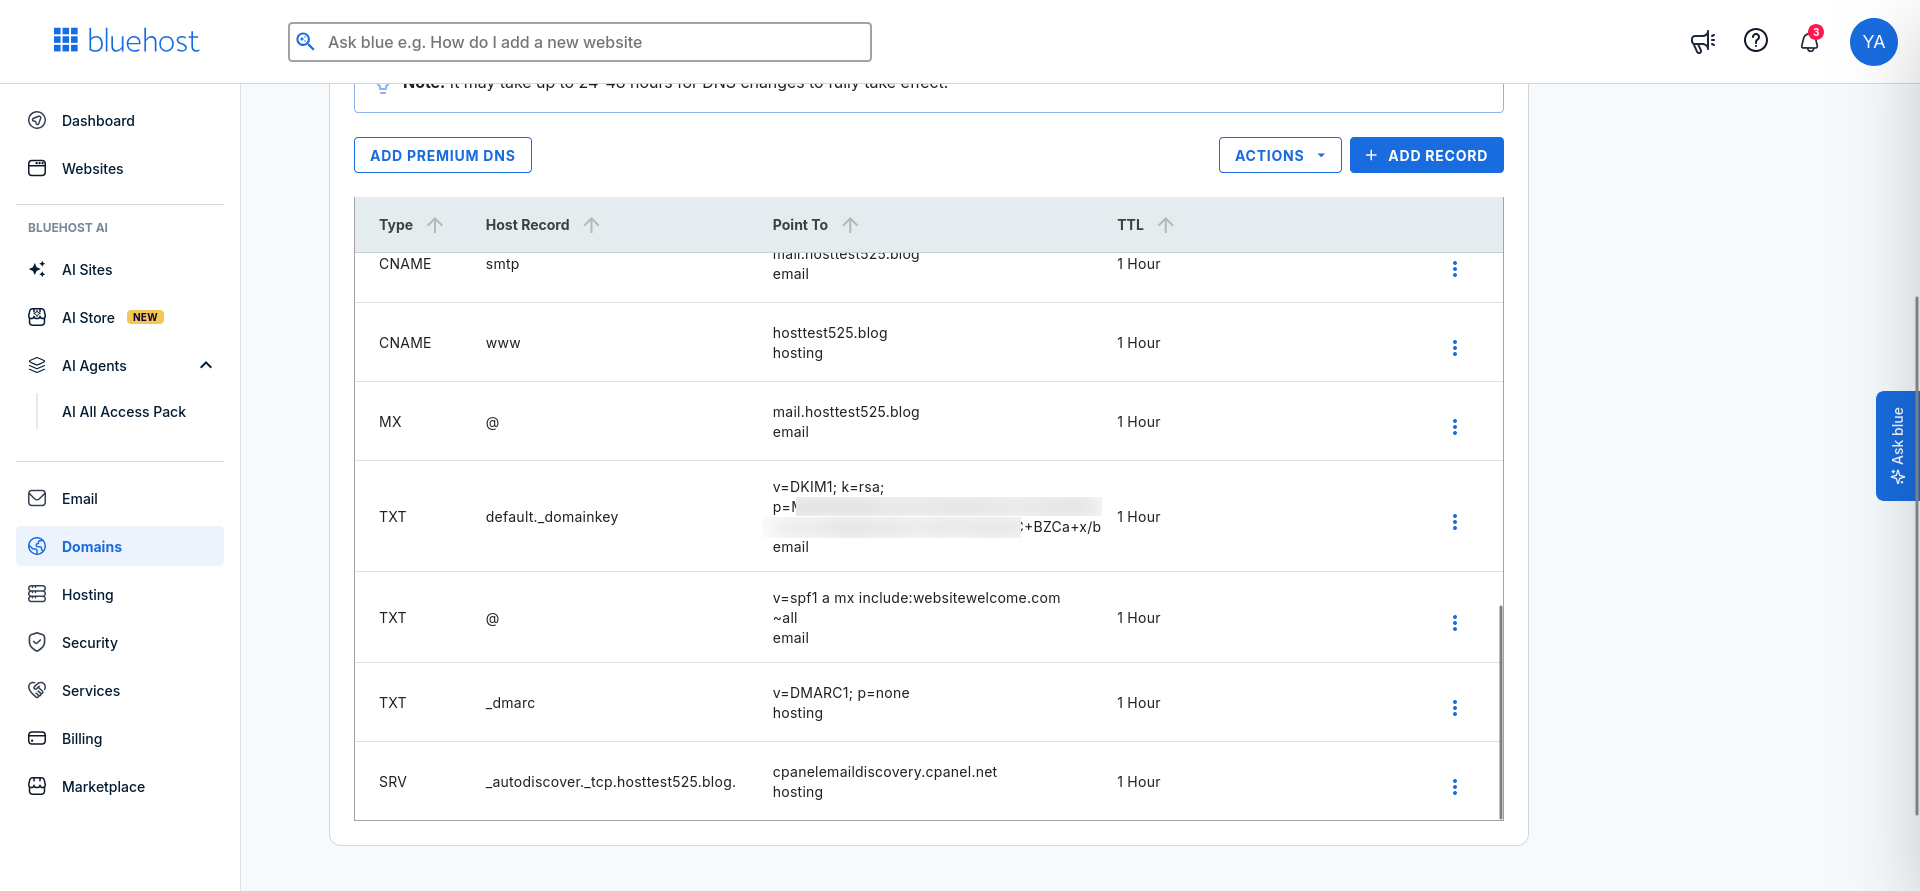Click the MX type cell
The image size is (1920, 891).
(x=390, y=422)
